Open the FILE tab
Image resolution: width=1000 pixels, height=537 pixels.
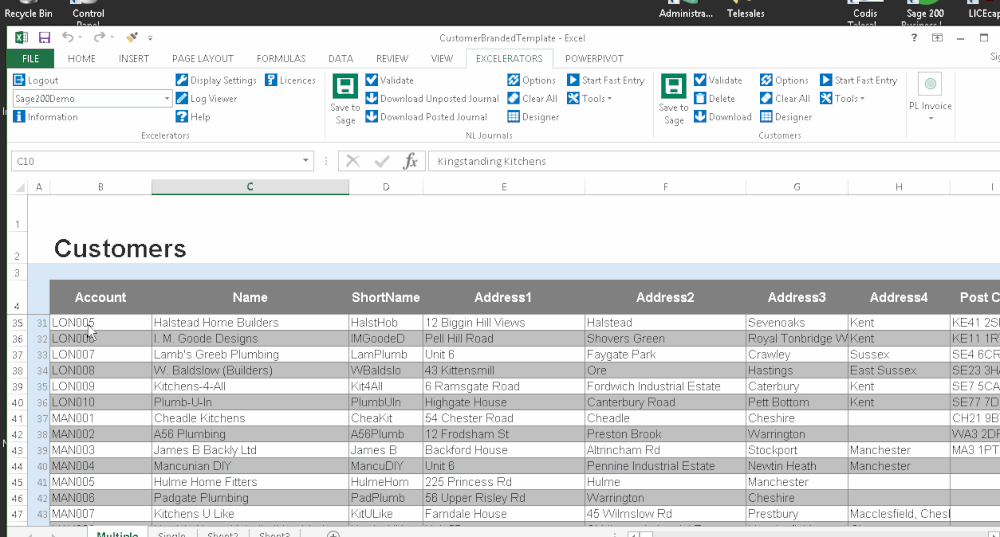(x=31, y=59)
